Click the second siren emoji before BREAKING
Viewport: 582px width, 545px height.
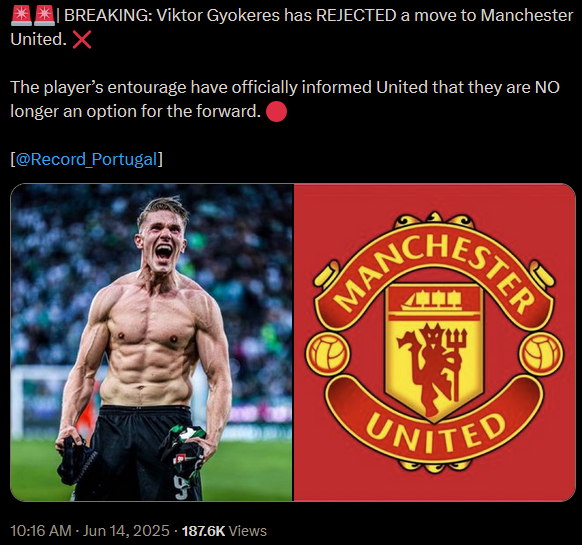point(44,15)
